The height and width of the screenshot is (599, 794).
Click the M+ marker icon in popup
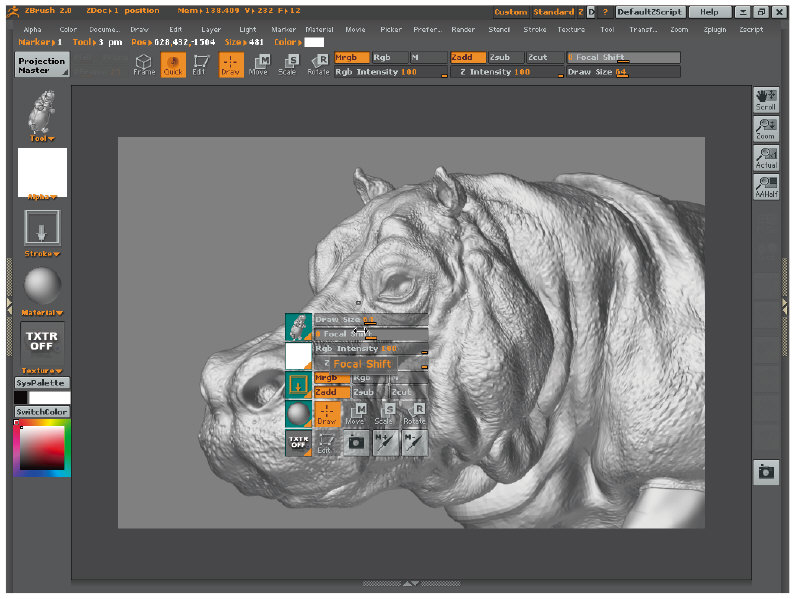click(x=386, y=442)
